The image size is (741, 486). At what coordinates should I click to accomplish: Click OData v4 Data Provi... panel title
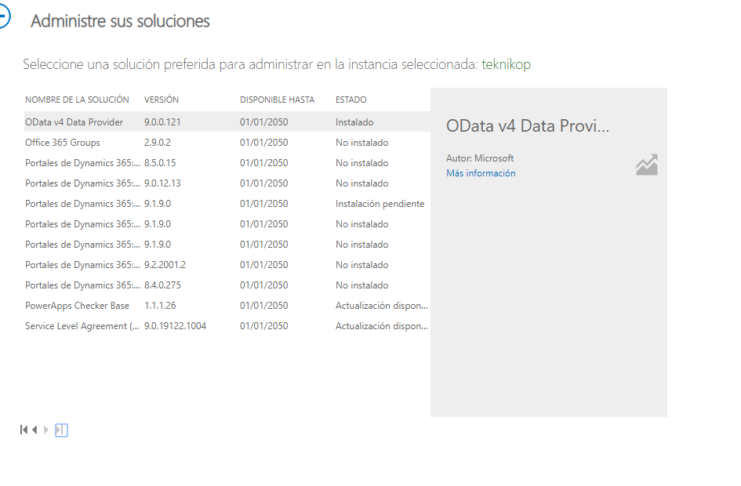527,126
